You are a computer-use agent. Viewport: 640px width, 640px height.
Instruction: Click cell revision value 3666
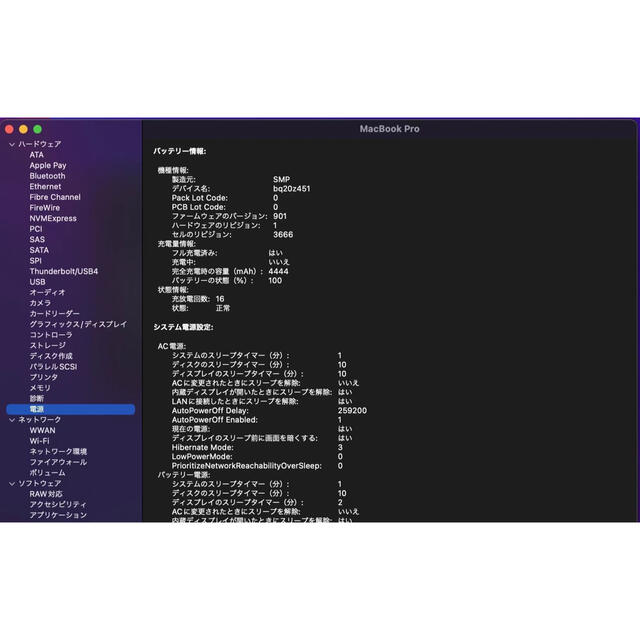[x=283, y=235]
